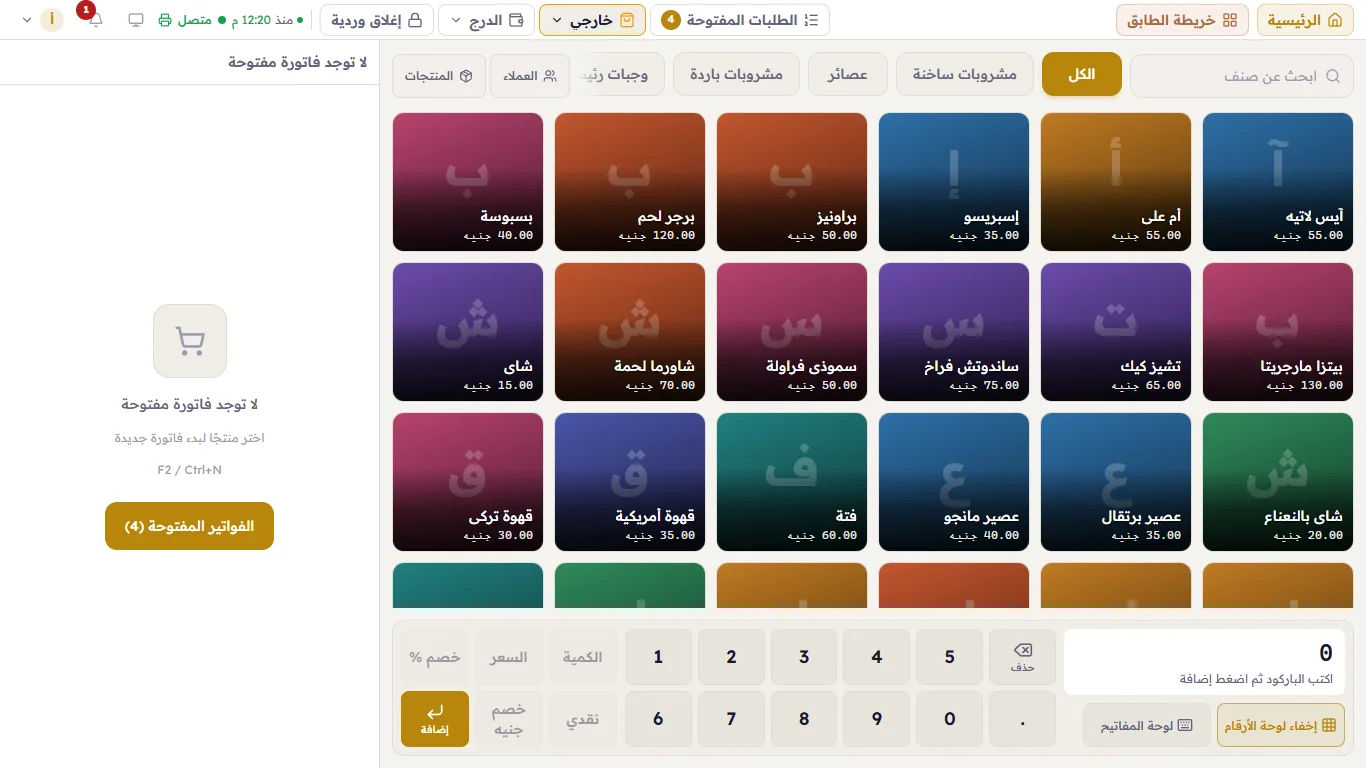
Task: Open the notifications bell
Action: coord(96,20)
